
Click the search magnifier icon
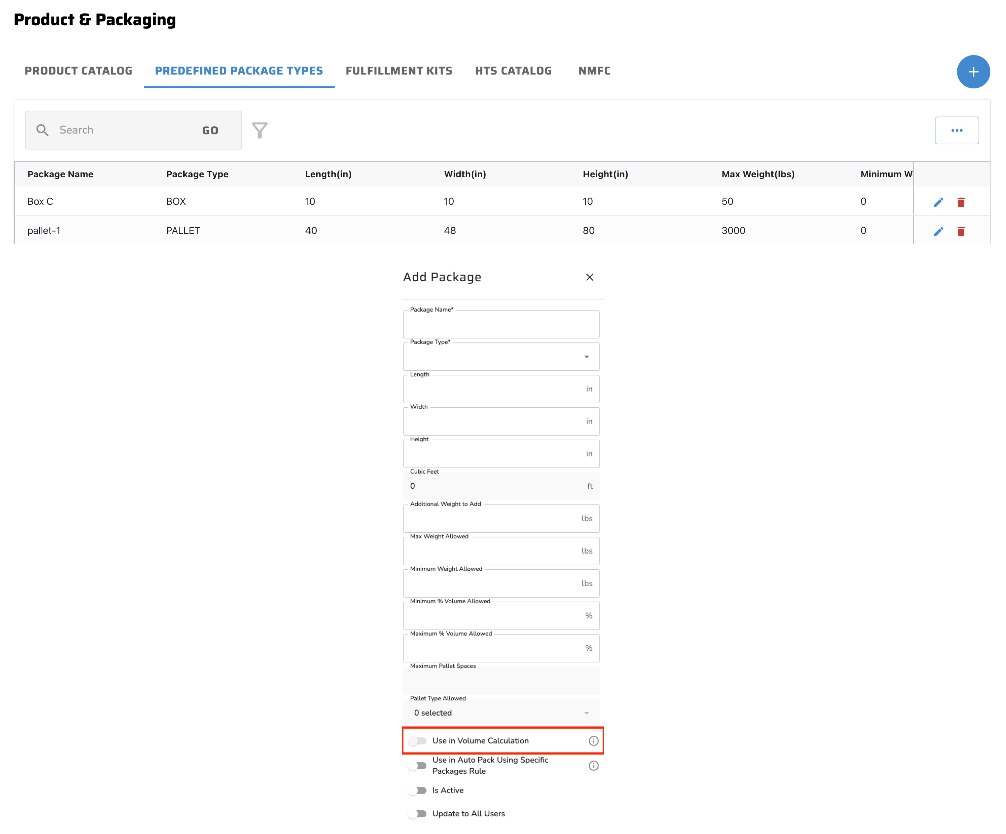coord(42,130)
